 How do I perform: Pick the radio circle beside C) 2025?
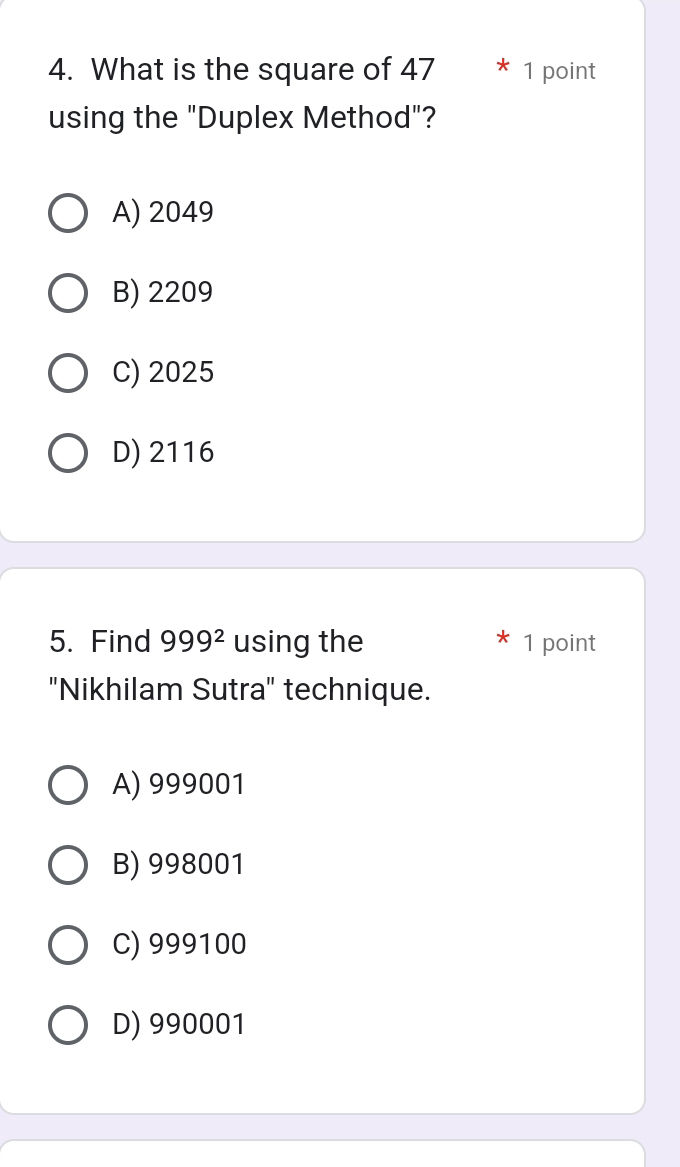(68, 373)
